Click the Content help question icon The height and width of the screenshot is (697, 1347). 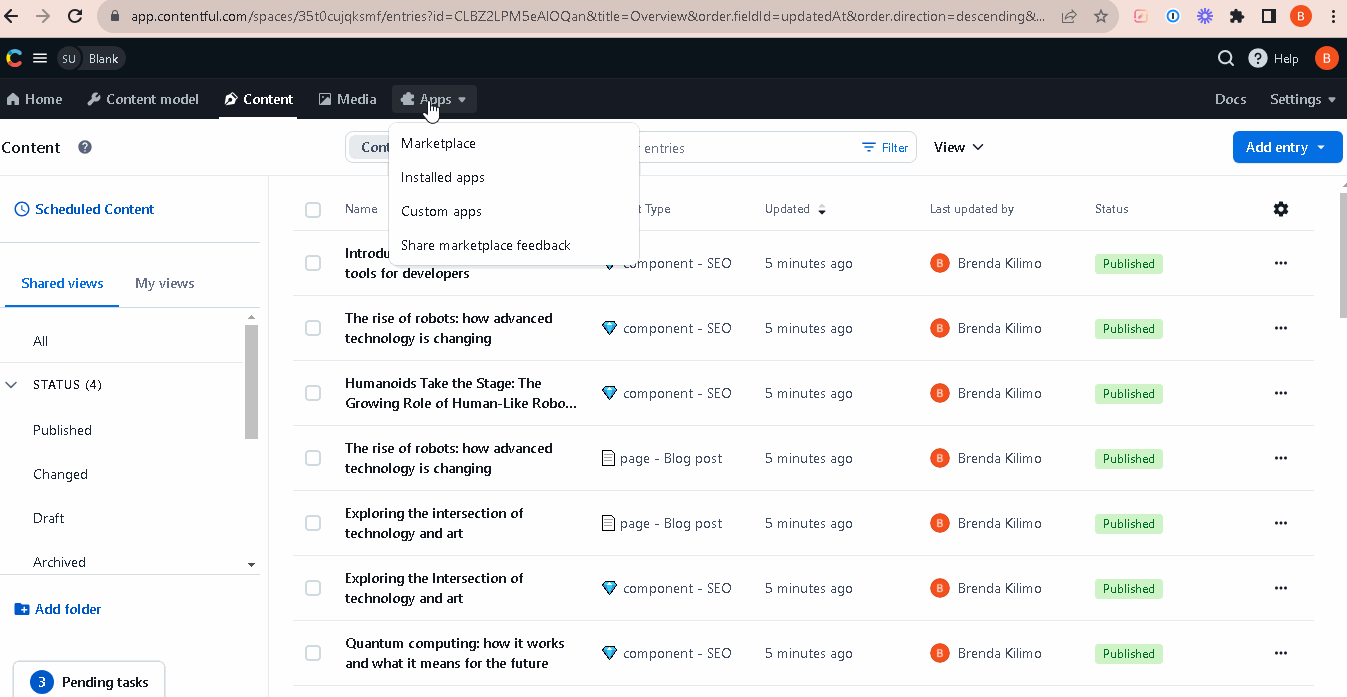point(85,147)
